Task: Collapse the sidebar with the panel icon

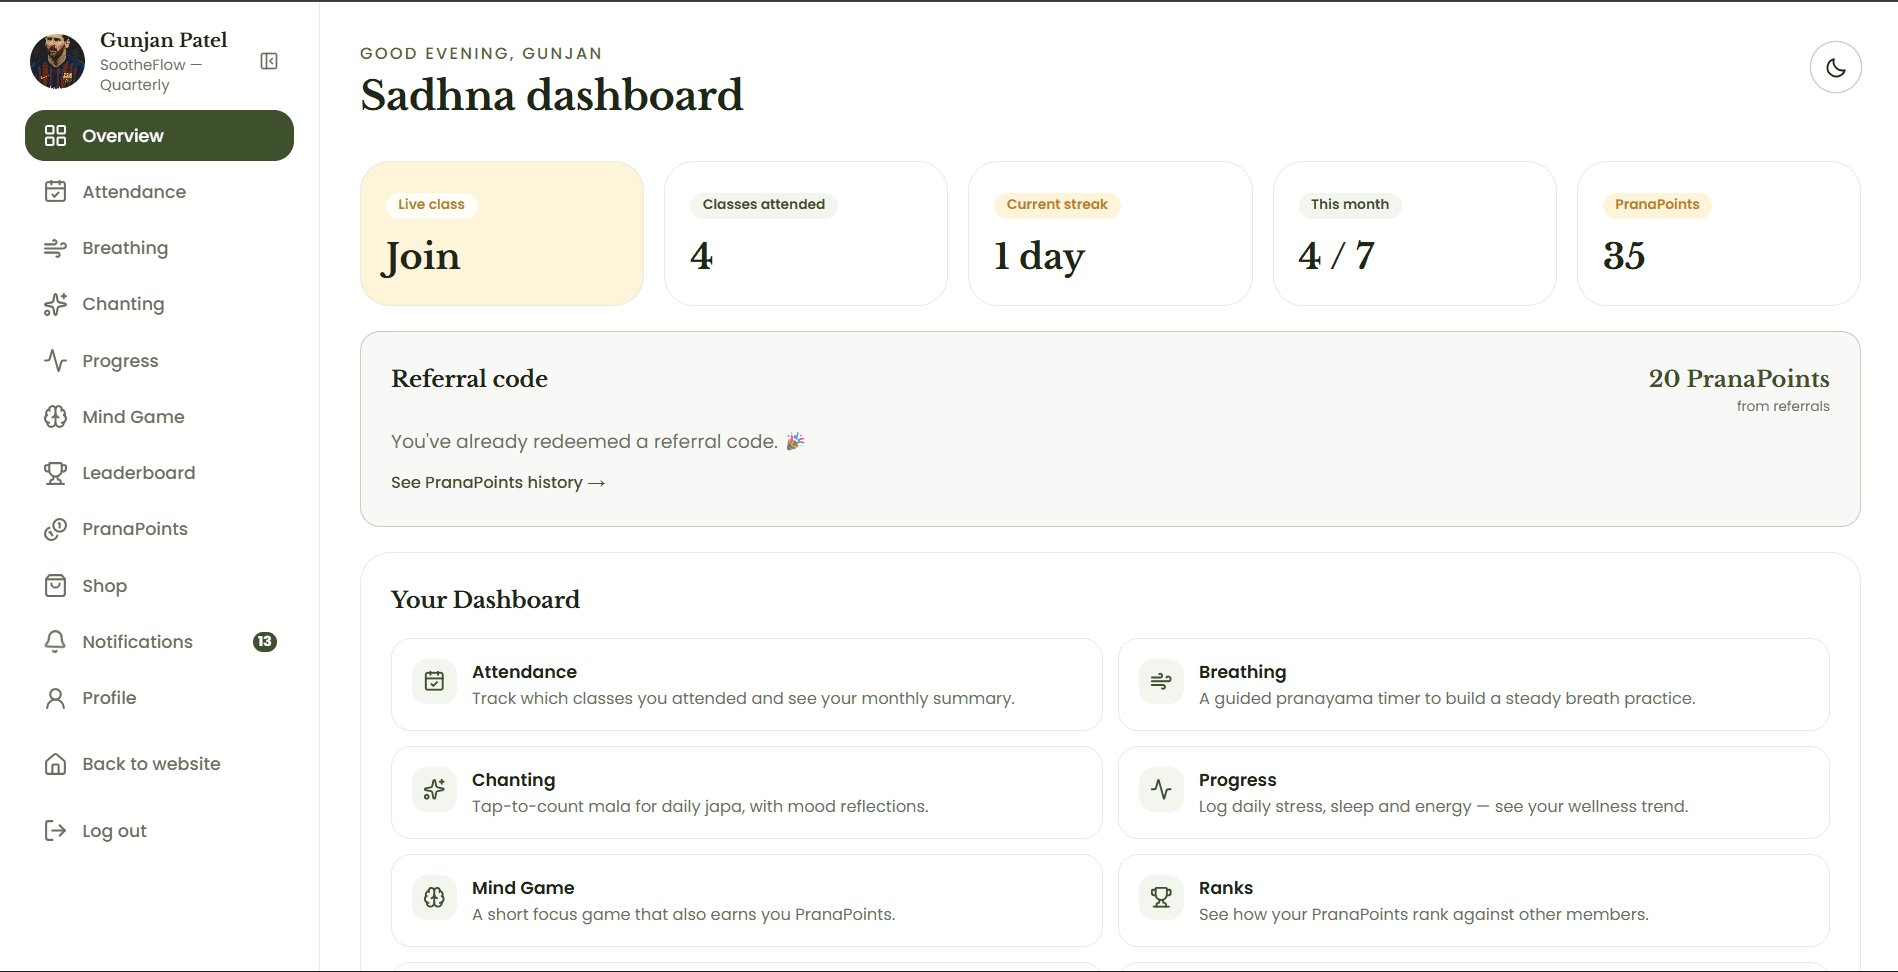Action: click(269, 61)
